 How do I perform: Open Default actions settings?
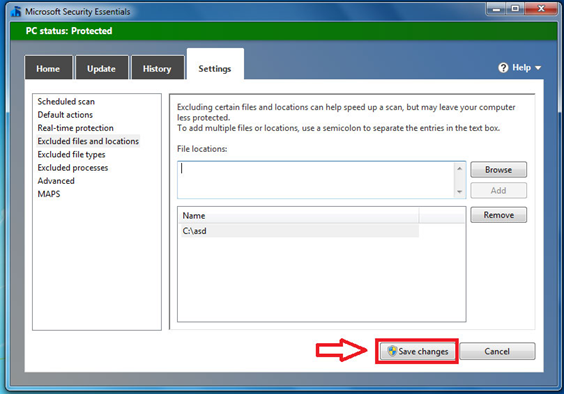[65, 115]
